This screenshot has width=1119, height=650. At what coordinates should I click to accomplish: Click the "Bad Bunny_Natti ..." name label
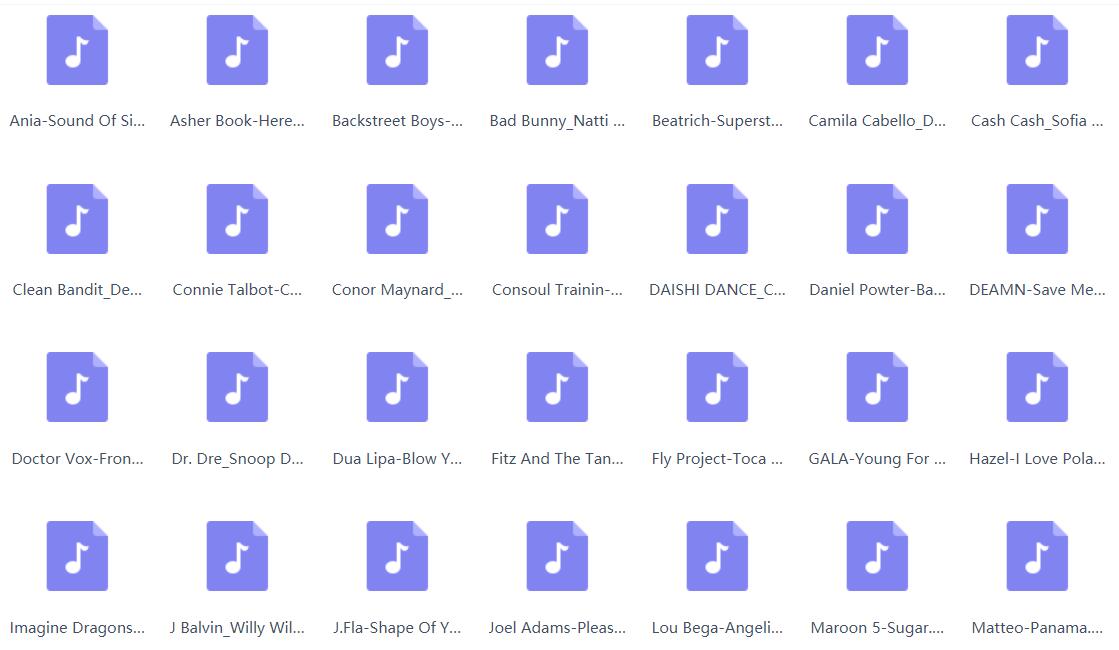point(557,121)
